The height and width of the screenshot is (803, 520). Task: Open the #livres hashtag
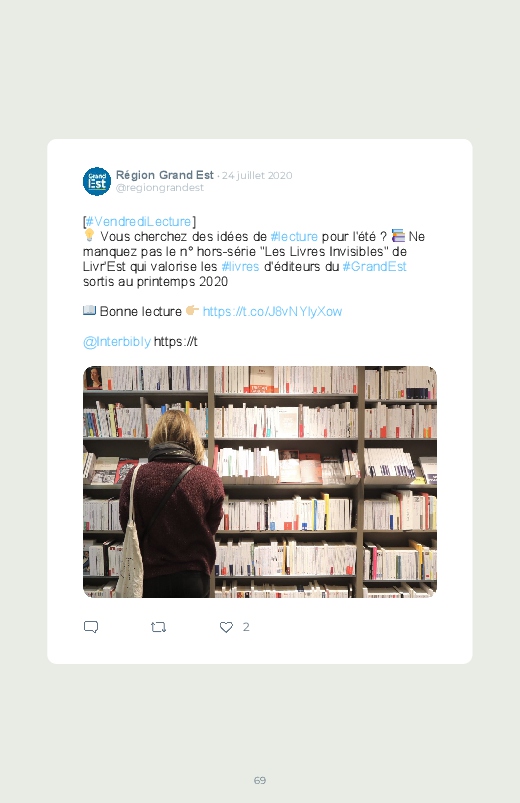coord(240,266)
